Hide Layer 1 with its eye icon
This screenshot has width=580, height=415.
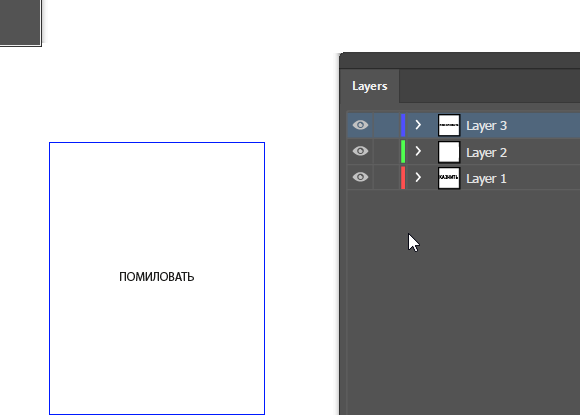[360, 177]
